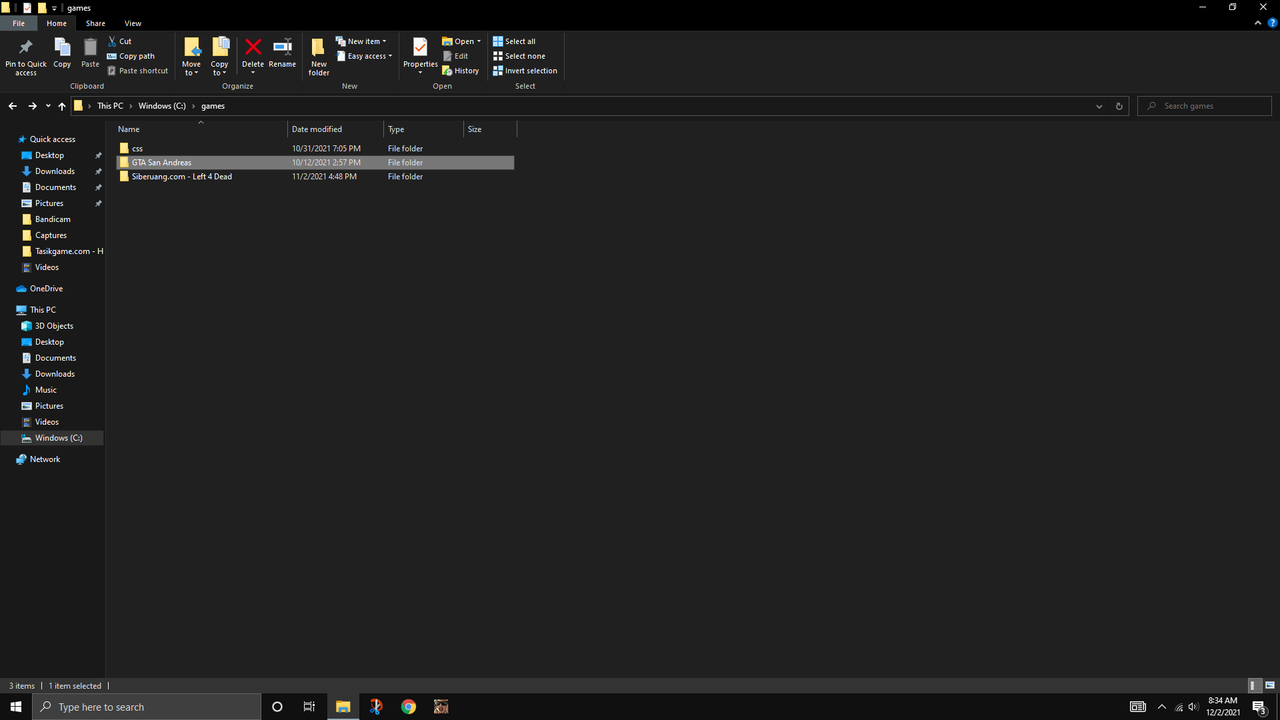Click Windows (C:) in the address bar
The height and width of the screenshot is (720, 1280).
(x=162, y=106)
